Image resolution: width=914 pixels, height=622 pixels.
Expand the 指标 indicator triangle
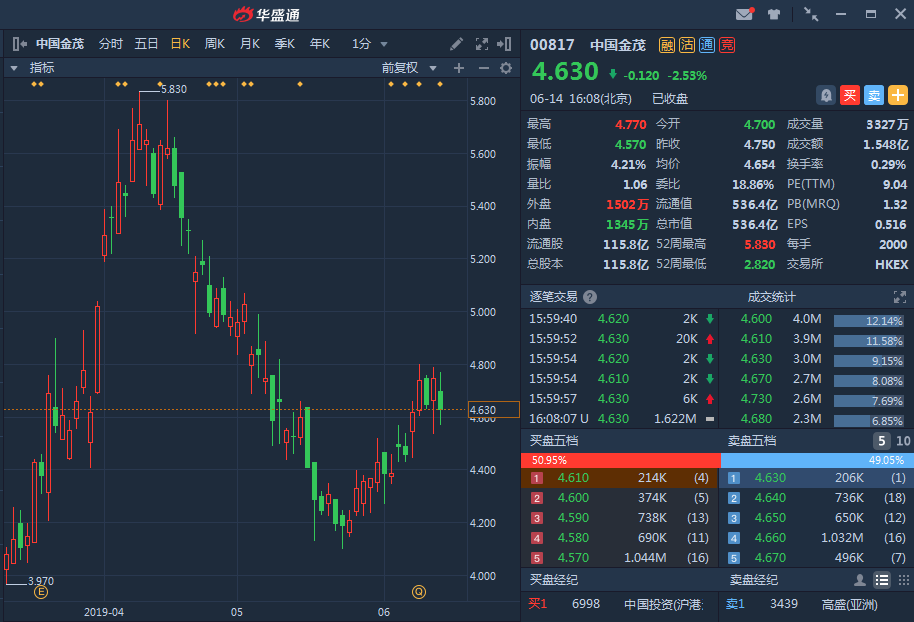14,68
